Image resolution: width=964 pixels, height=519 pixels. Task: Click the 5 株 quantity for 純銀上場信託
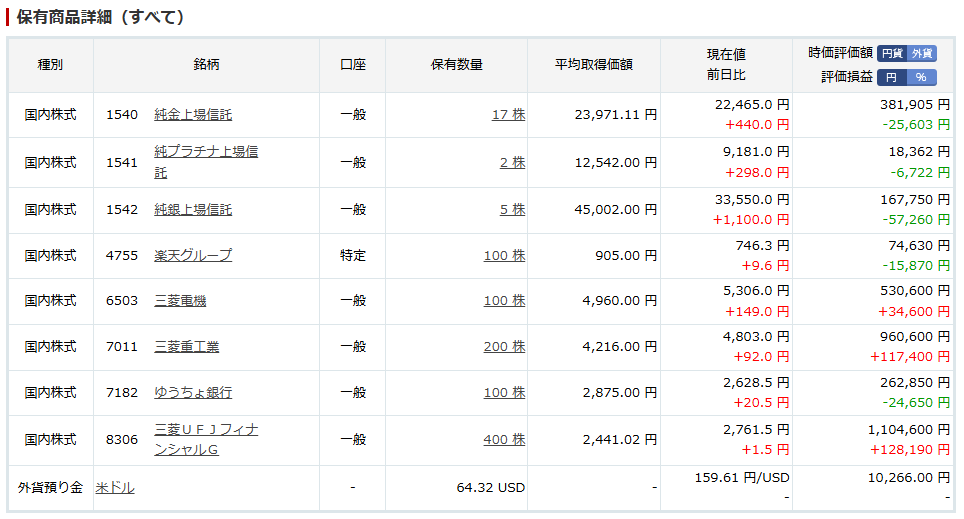pos(512,210)
